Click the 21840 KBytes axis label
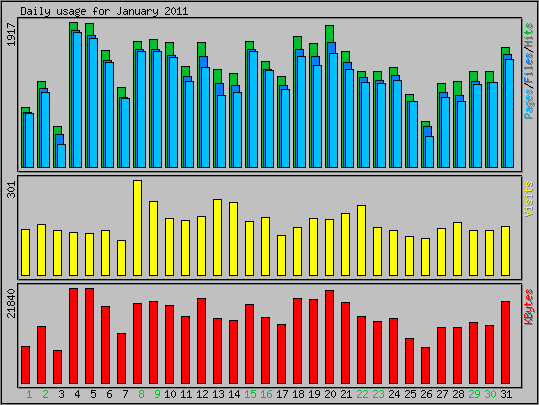The height and width of the screenshot is (405, 539). click(x=11, y=304)
